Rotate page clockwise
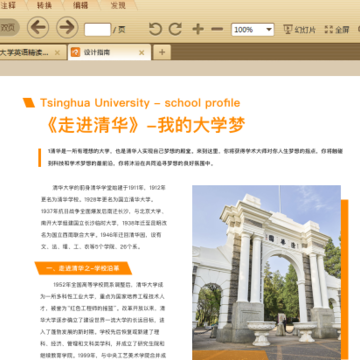360x360 pixels. tap(175, 29)
